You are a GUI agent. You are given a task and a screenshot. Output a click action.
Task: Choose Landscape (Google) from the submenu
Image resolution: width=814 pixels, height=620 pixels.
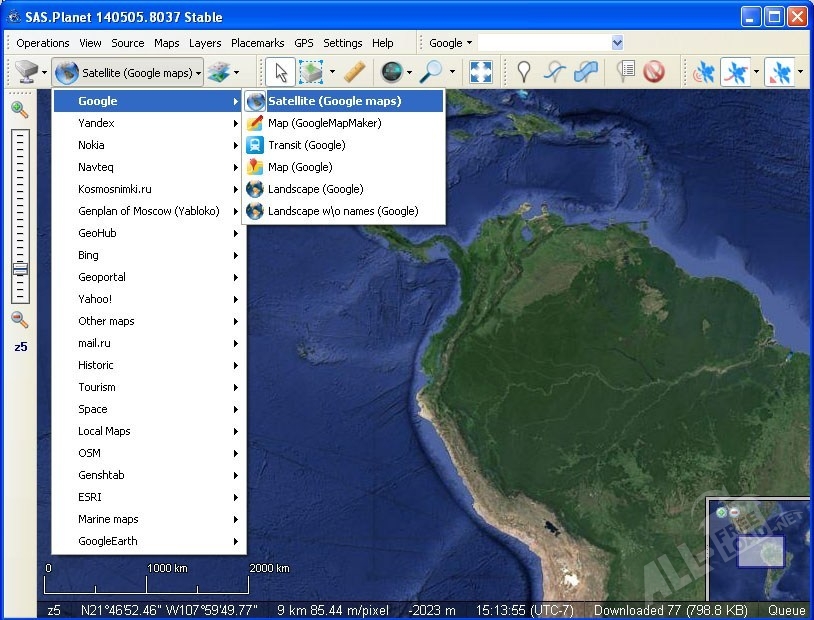[x=315, y=189]
